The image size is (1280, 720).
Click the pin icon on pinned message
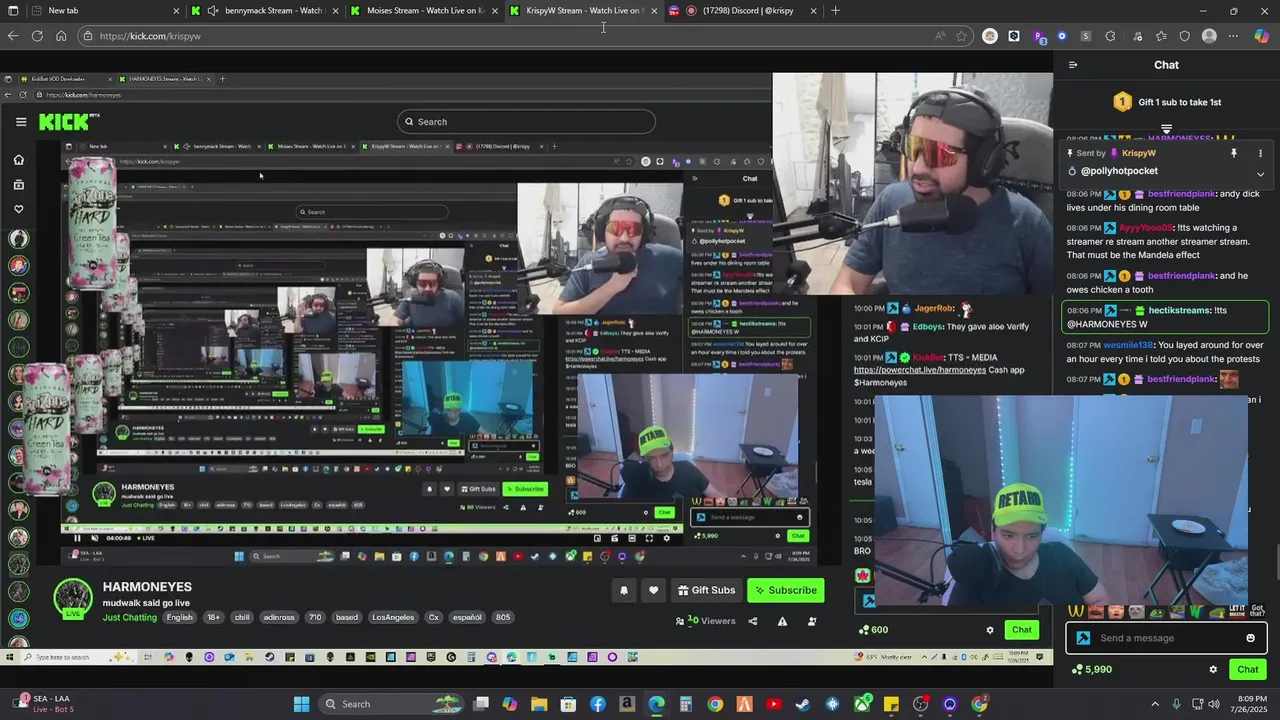click(1234, 153)
